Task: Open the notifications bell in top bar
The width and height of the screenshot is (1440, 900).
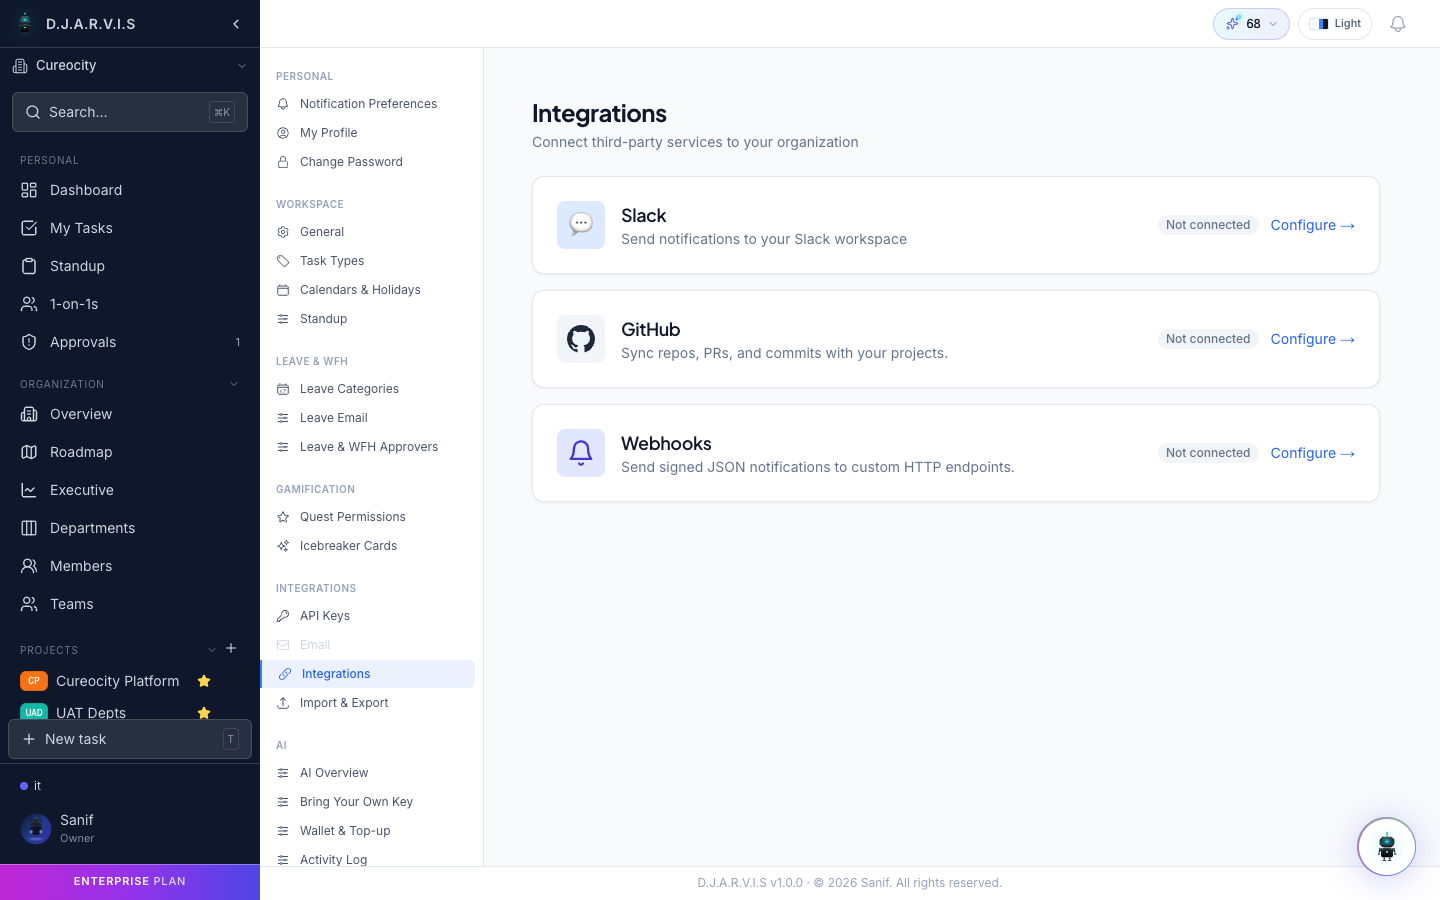Action: click(1398, 24)
